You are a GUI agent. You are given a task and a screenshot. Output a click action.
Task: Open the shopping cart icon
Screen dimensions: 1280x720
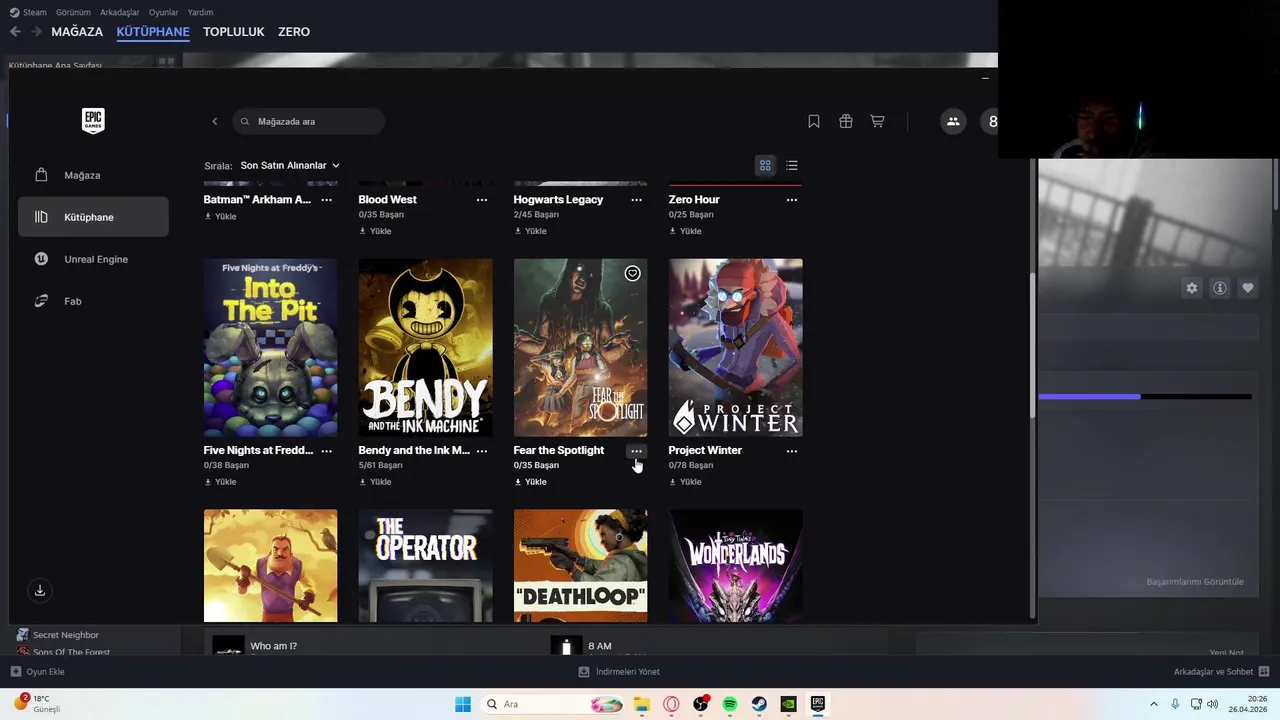coord(877,121)
